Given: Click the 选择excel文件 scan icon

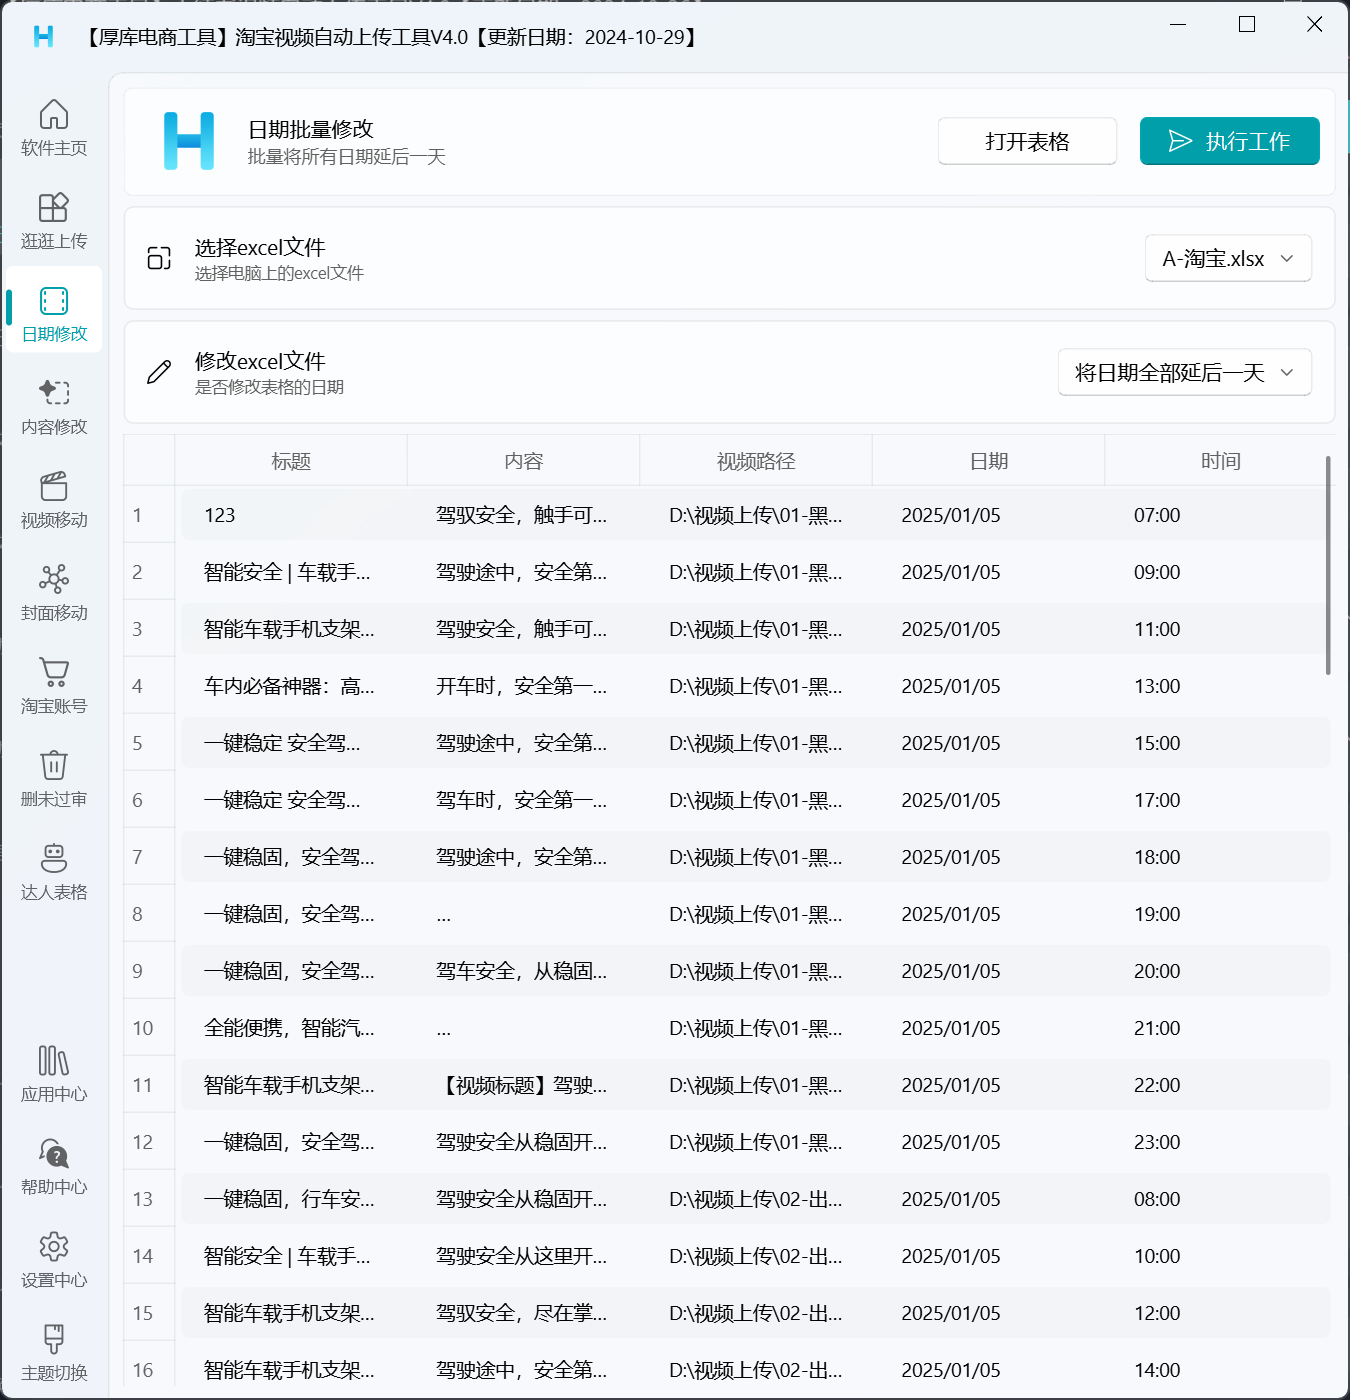Looking at the screenshot, I should [159, 258].
